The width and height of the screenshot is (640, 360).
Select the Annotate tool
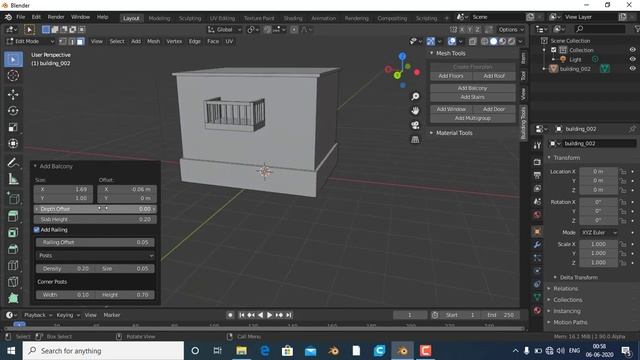[13, 162]
